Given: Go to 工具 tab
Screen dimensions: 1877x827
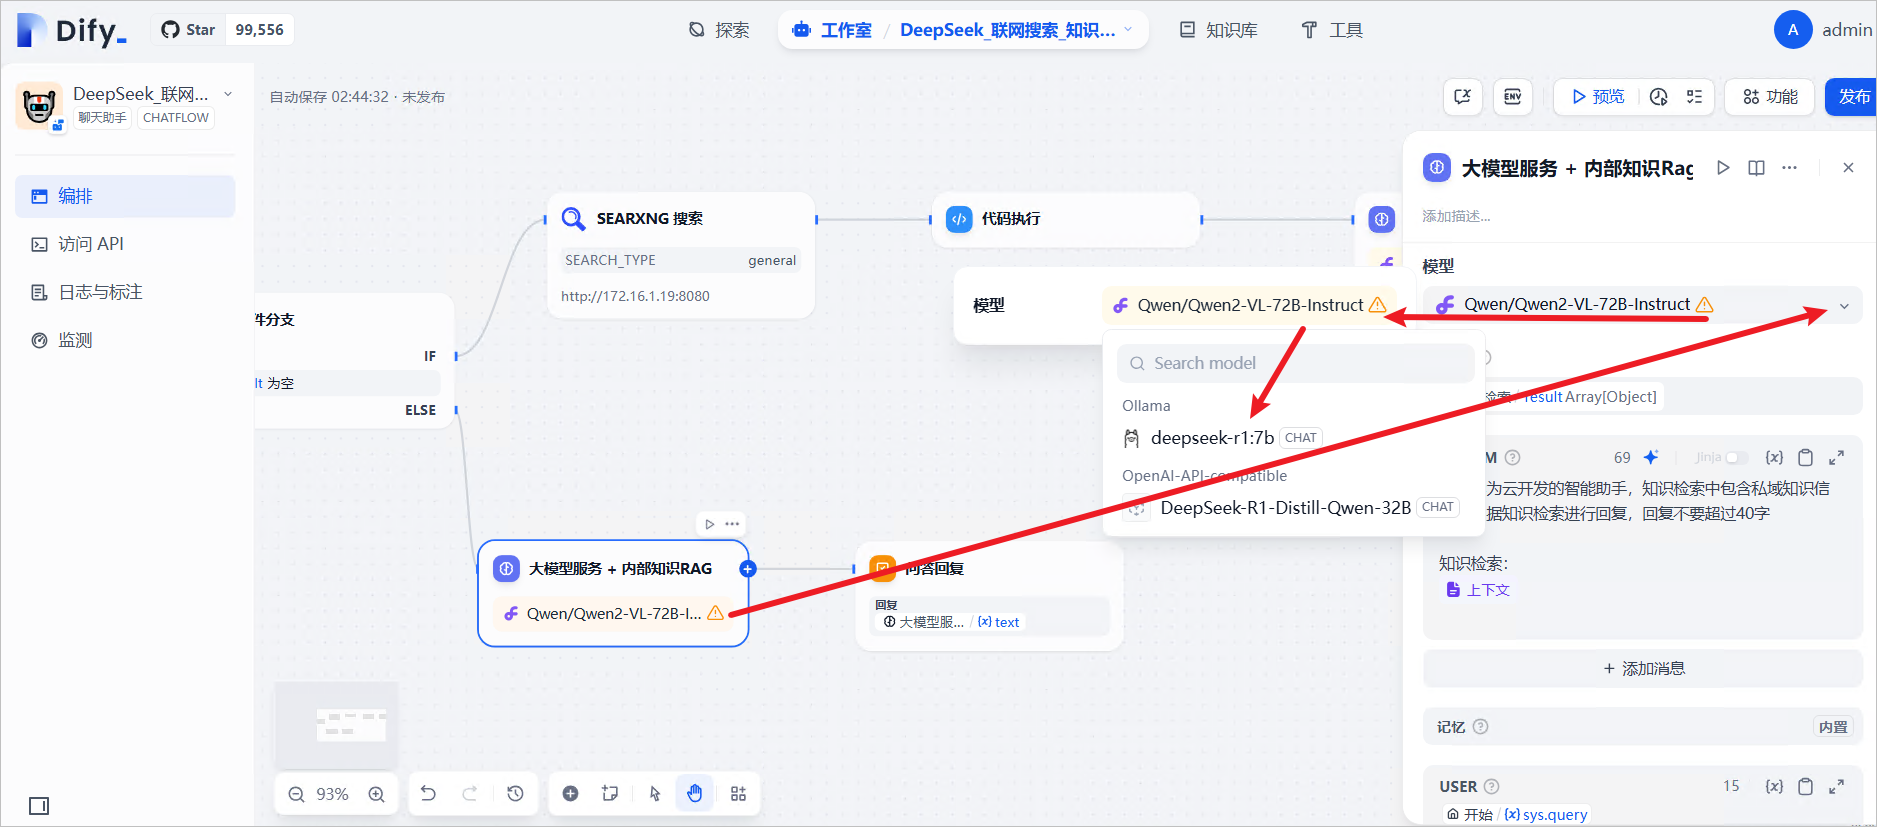Looking at the screenshot, I should coord(1332,30).
